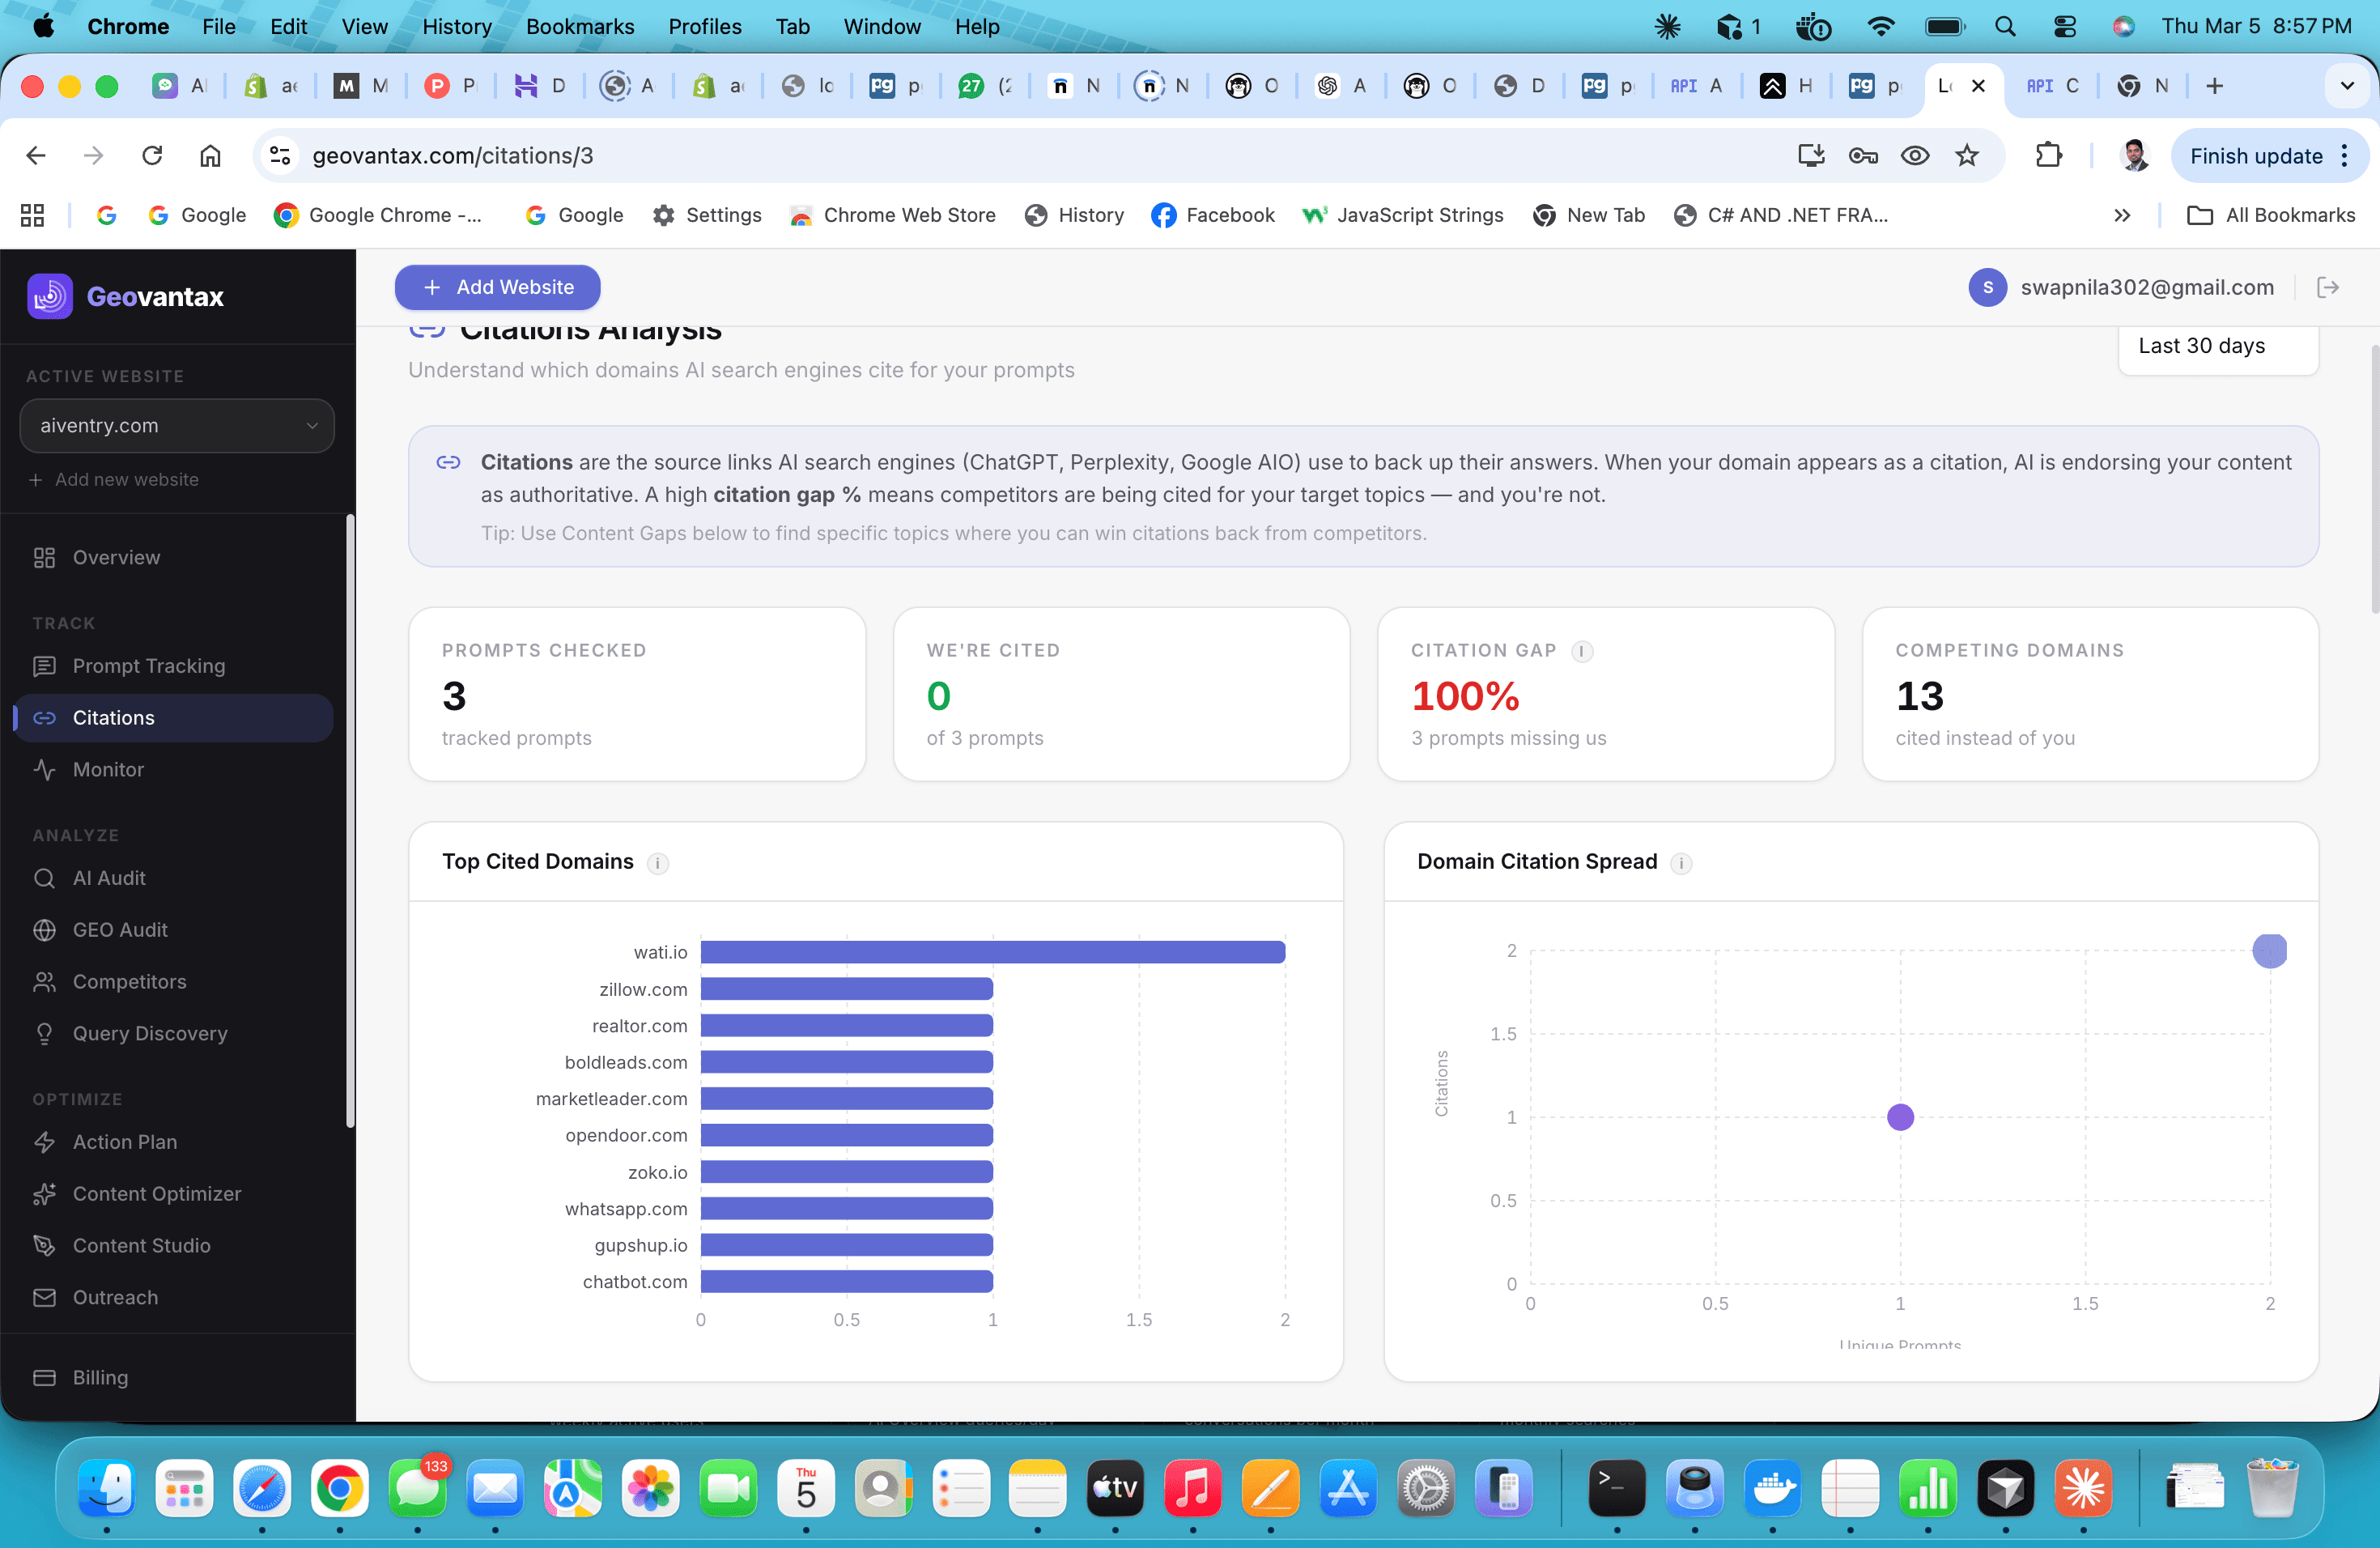Image resolution: width=2380 pixels, height=1548 pixels.
Task: Click the Add new website link
Action: coord(126,479)
